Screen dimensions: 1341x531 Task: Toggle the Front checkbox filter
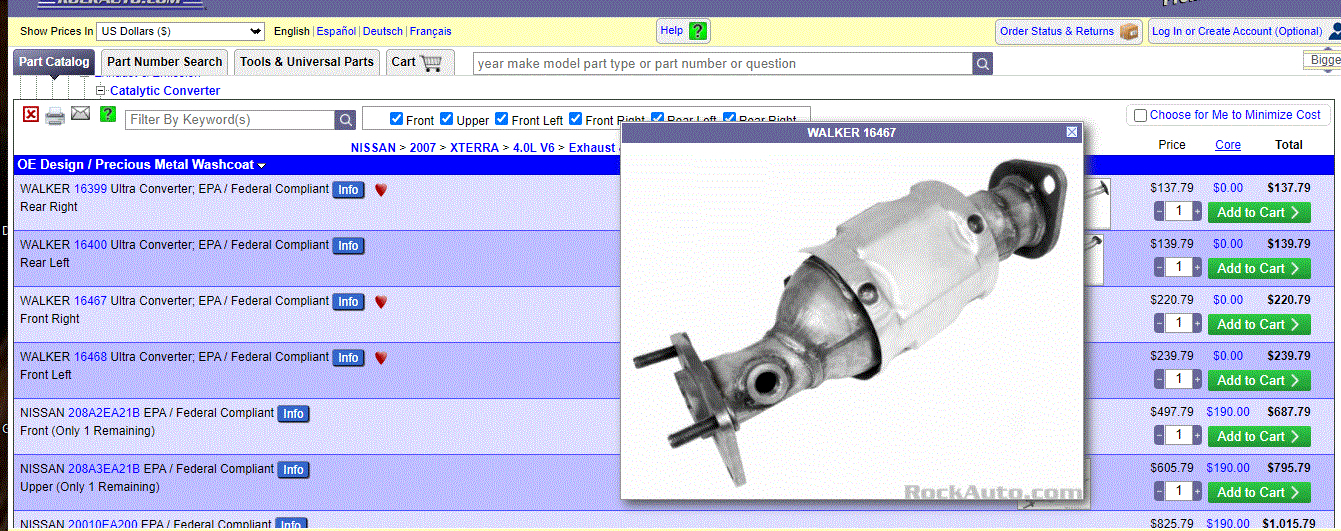pos(397,119)
